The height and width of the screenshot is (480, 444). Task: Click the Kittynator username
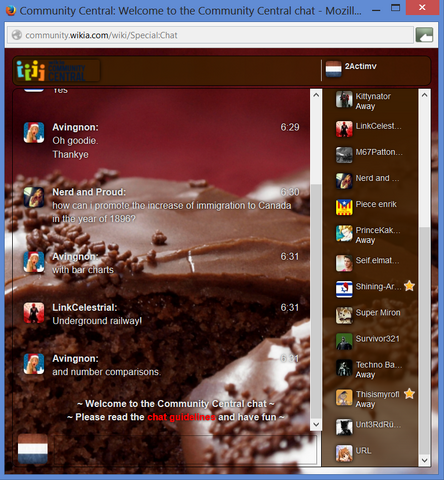(373, 96)
